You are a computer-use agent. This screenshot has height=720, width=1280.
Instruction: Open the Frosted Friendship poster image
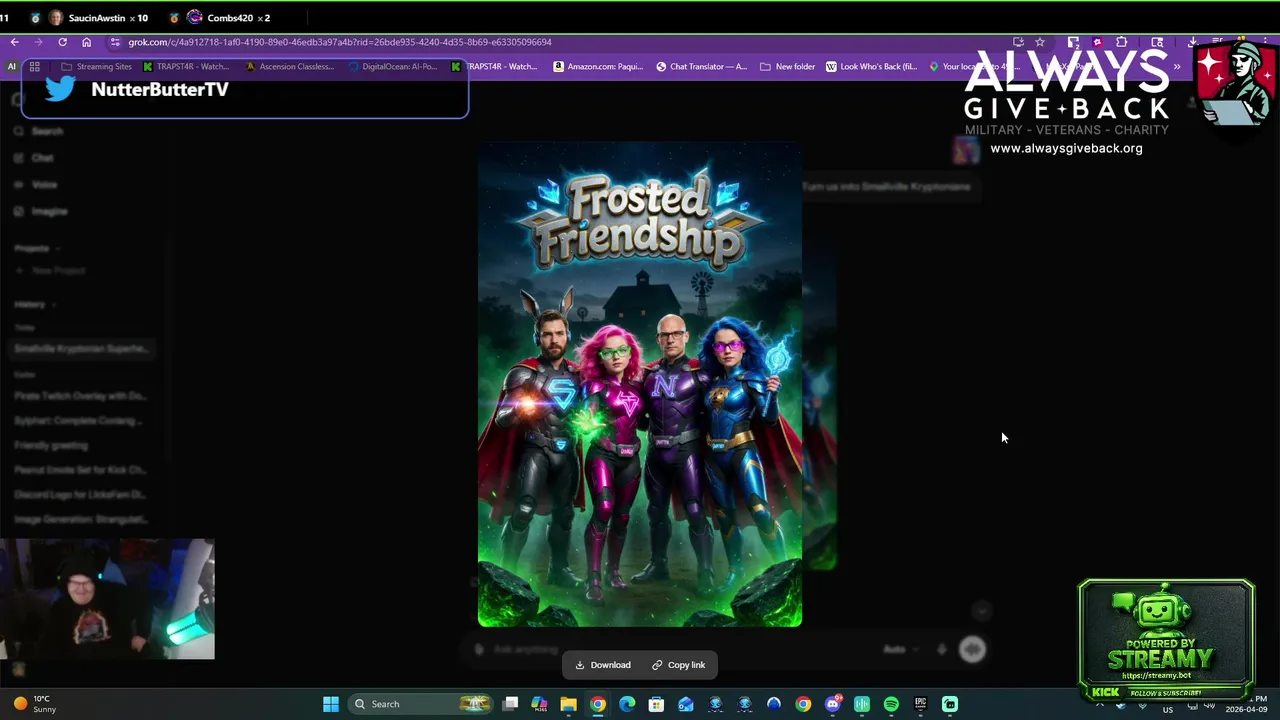pos(640,384)
